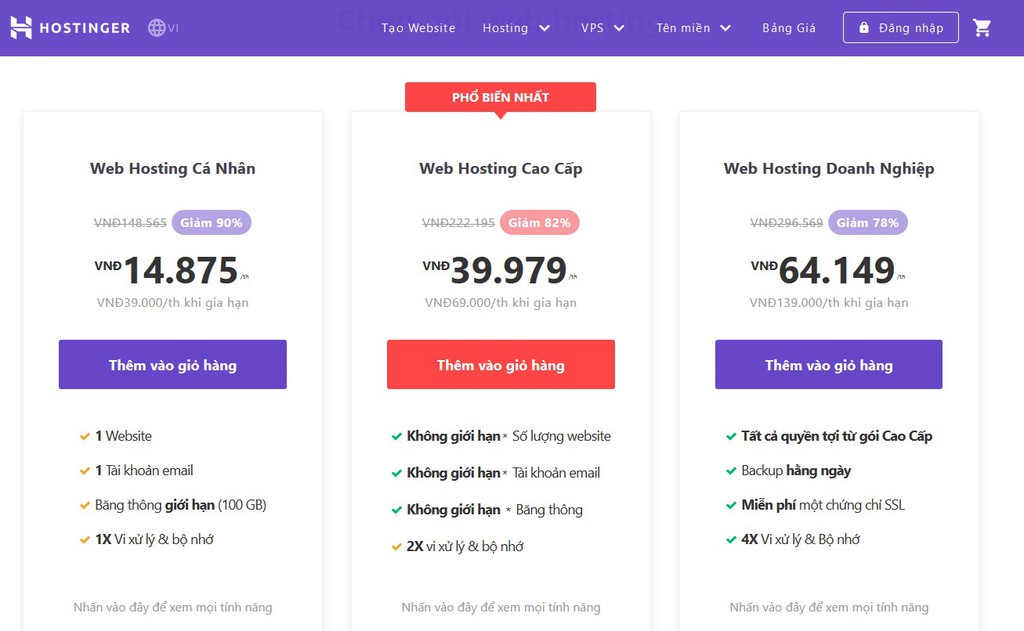
Task: Click the Hostinger logo icon
Action: pos(21,28)
